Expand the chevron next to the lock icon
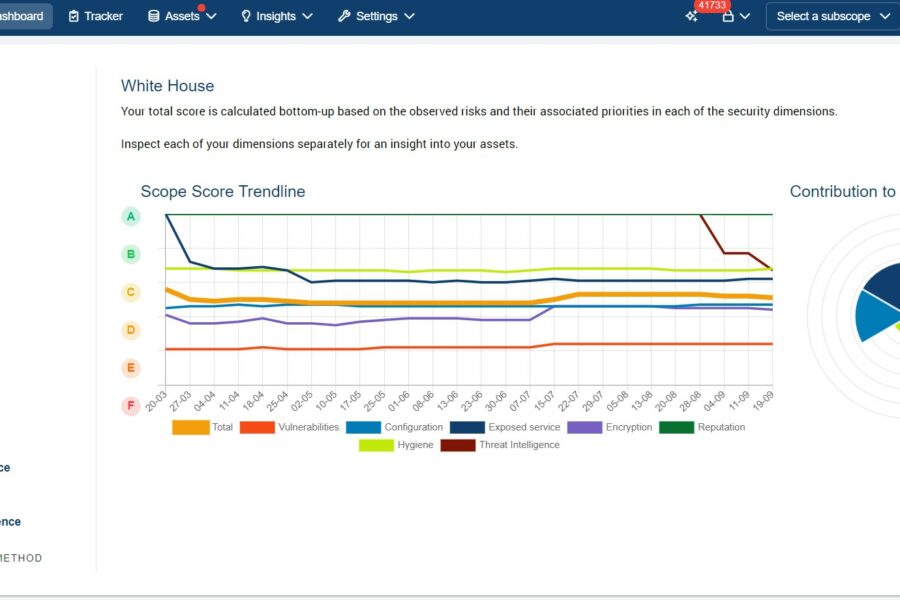 [745, 16]
